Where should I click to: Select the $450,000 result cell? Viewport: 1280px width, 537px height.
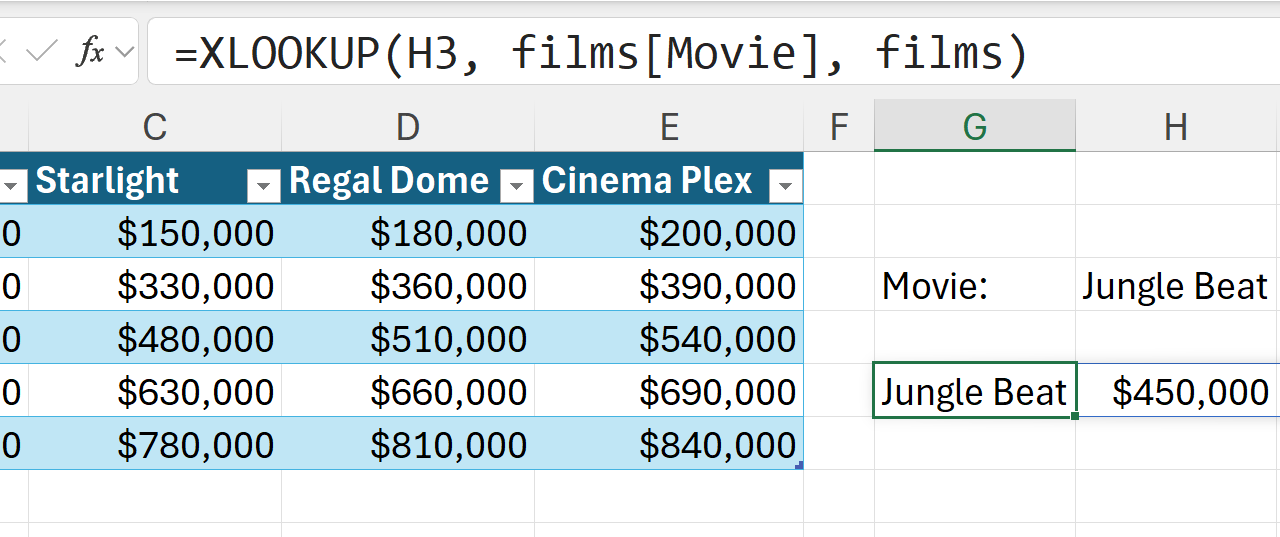[x=1180, y=392]
